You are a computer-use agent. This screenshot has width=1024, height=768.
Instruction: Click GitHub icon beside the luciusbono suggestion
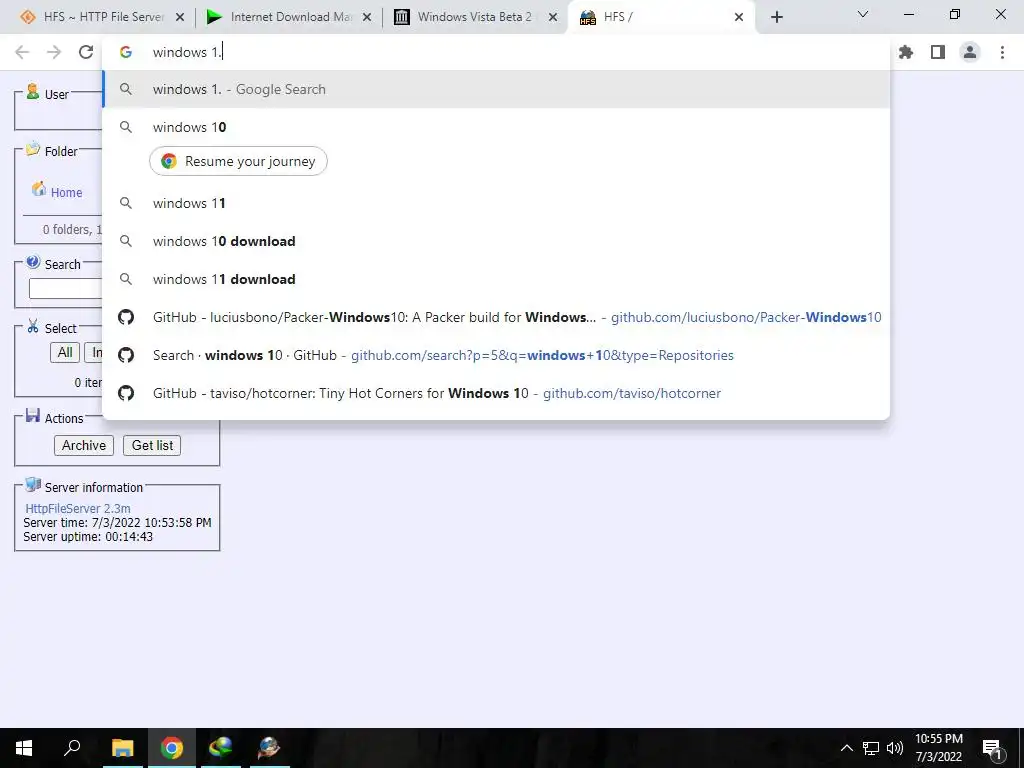click(x=126, y=317)
